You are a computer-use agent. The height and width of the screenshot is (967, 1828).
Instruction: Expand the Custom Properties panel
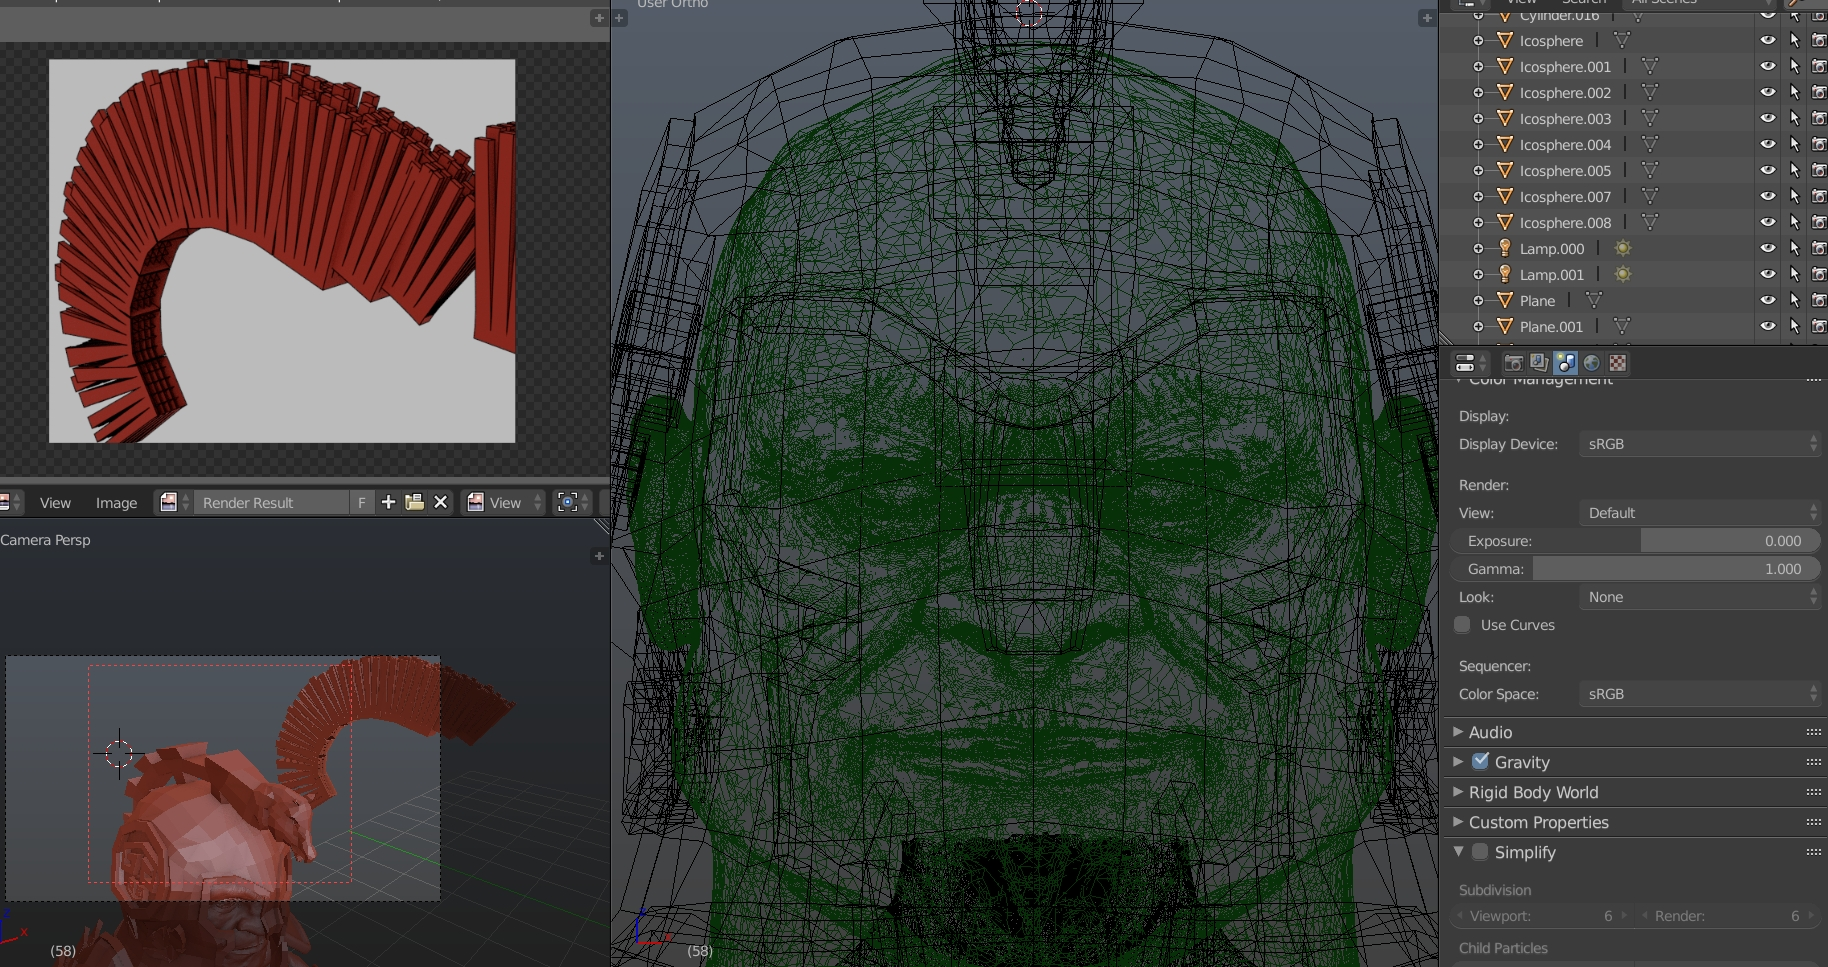[1458, 822]
